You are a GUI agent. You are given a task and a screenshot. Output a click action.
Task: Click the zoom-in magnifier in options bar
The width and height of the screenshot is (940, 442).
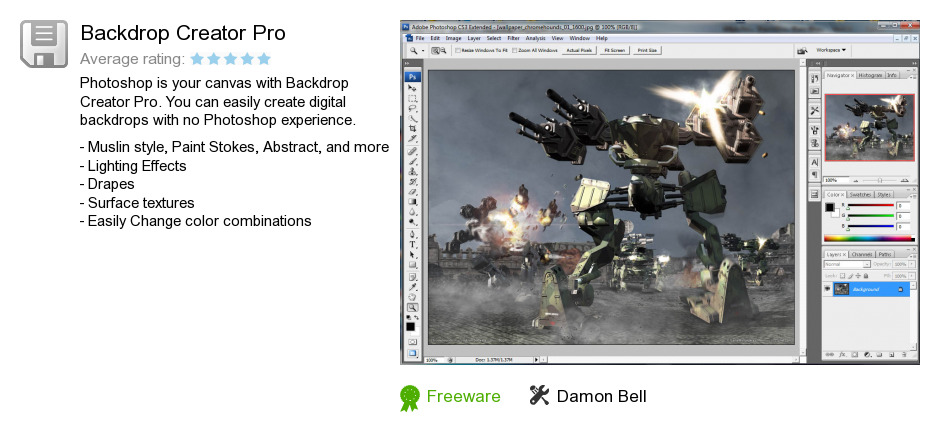(x=435, y=50)
